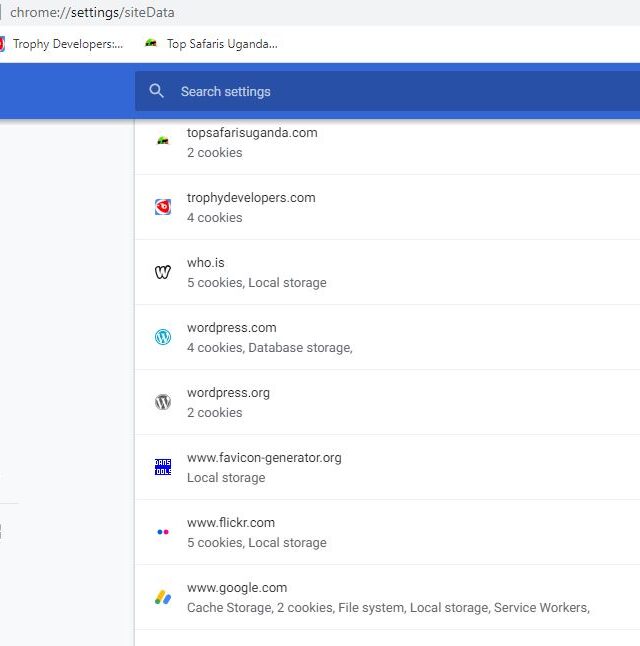Open trophydevelopers.com site data entry
This screenshot has height=646, width=640.
387,207
